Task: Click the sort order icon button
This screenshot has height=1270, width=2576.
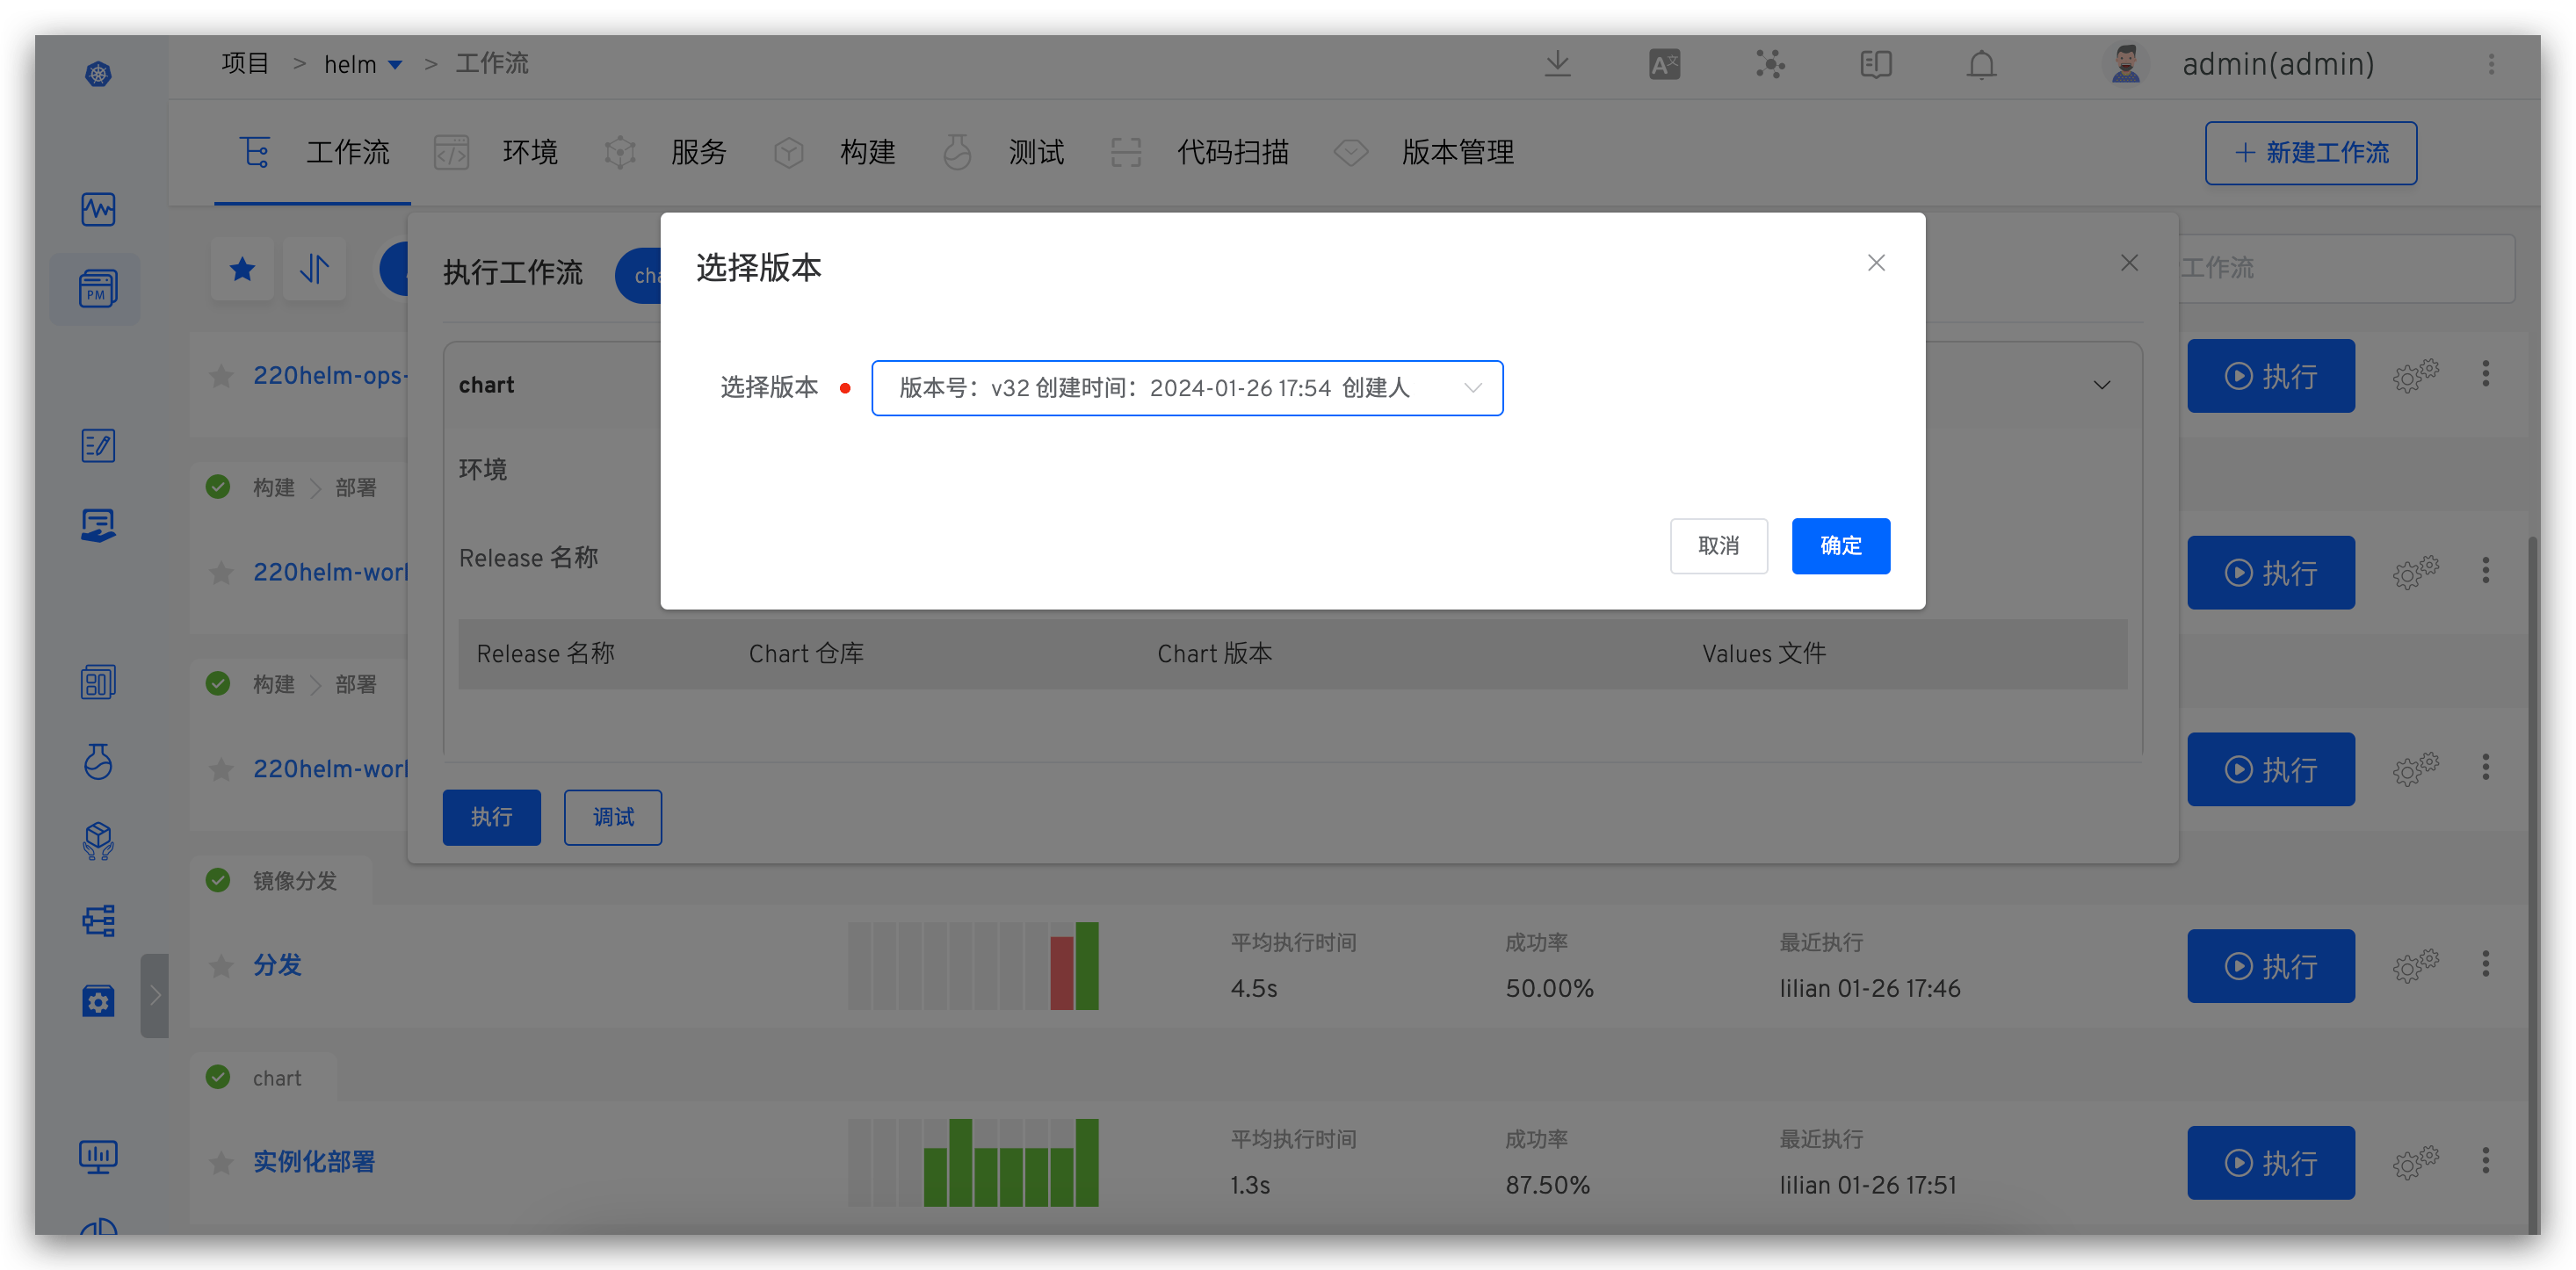Action: (314, 269)
